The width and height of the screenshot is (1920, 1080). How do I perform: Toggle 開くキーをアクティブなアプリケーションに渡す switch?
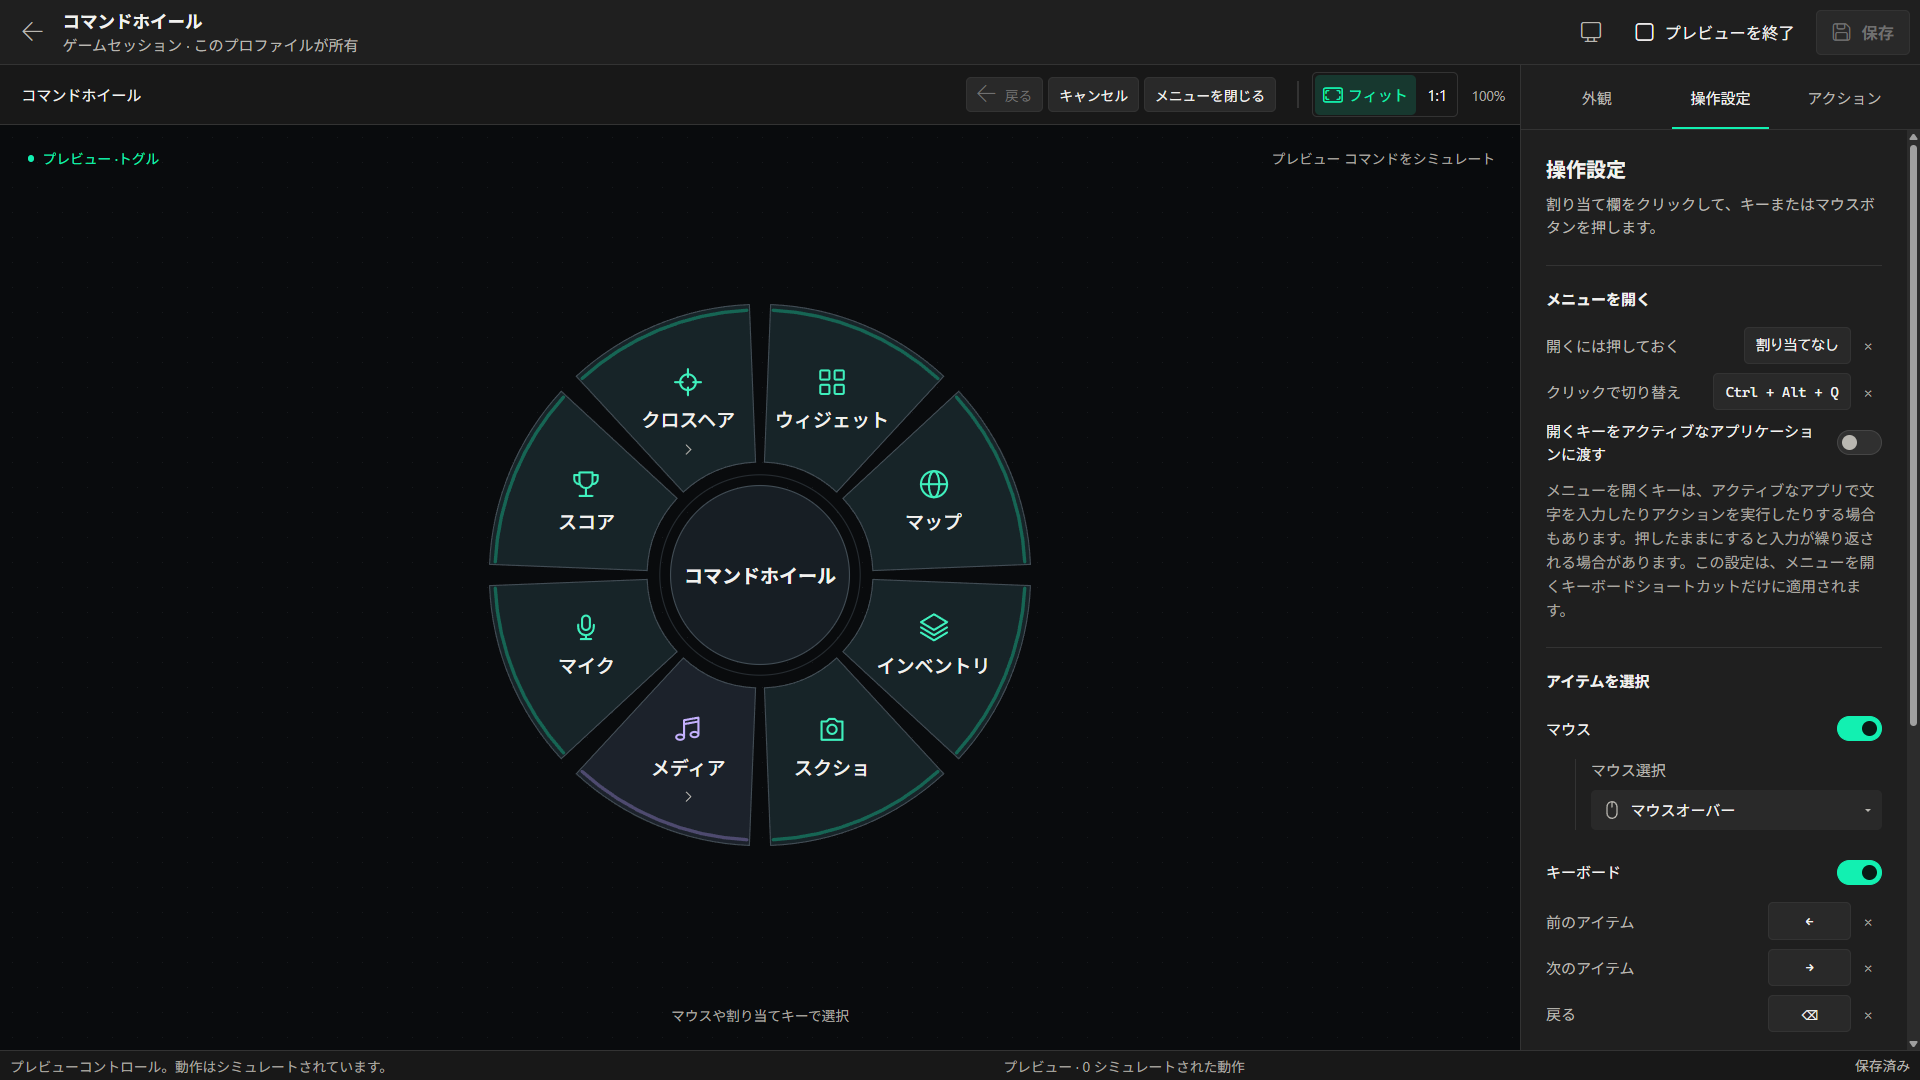pos(1859,443)
